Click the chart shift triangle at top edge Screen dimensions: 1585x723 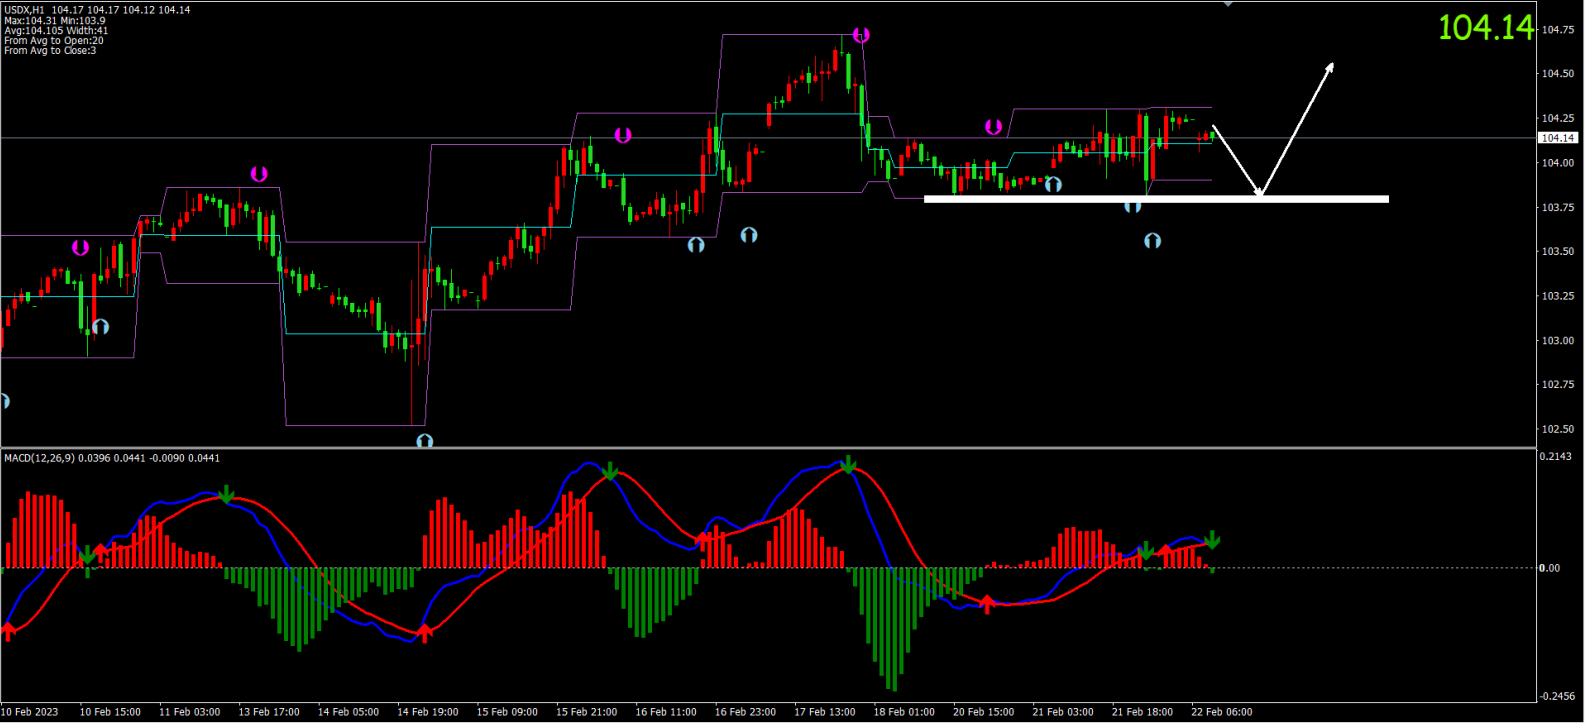1228,4
